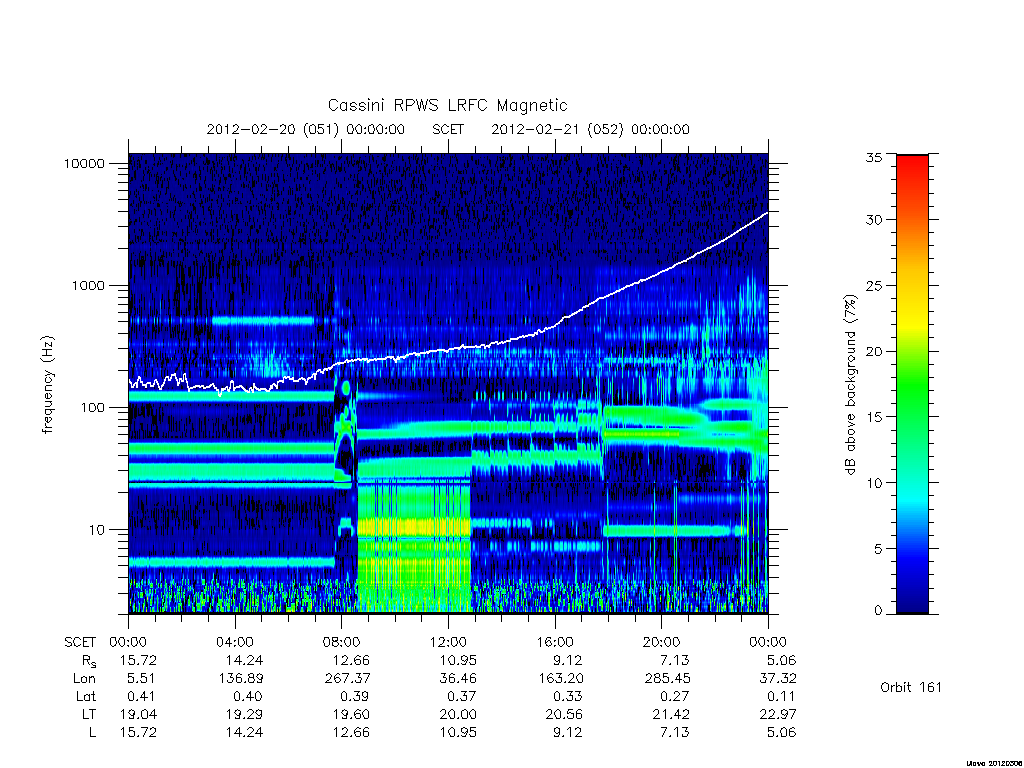Click the 'LT' row label
1024x768 pixels.
click(89, 714)
